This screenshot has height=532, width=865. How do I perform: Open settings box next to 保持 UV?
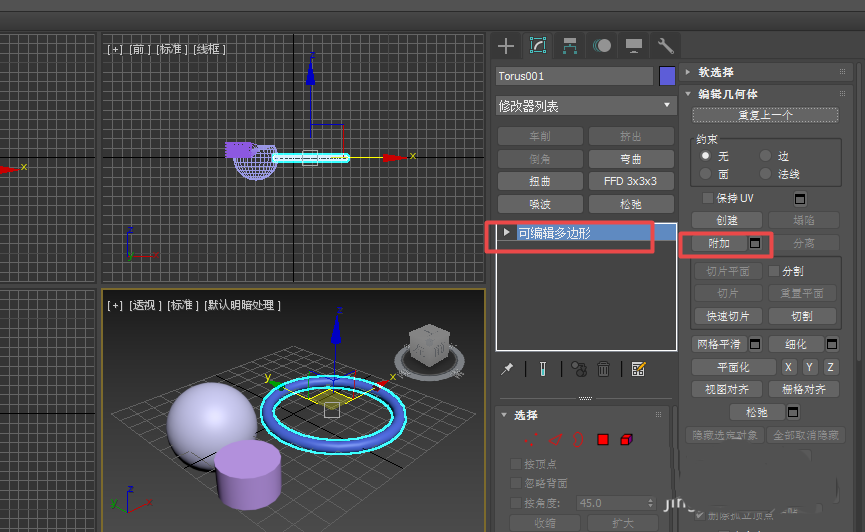point(800,199)
